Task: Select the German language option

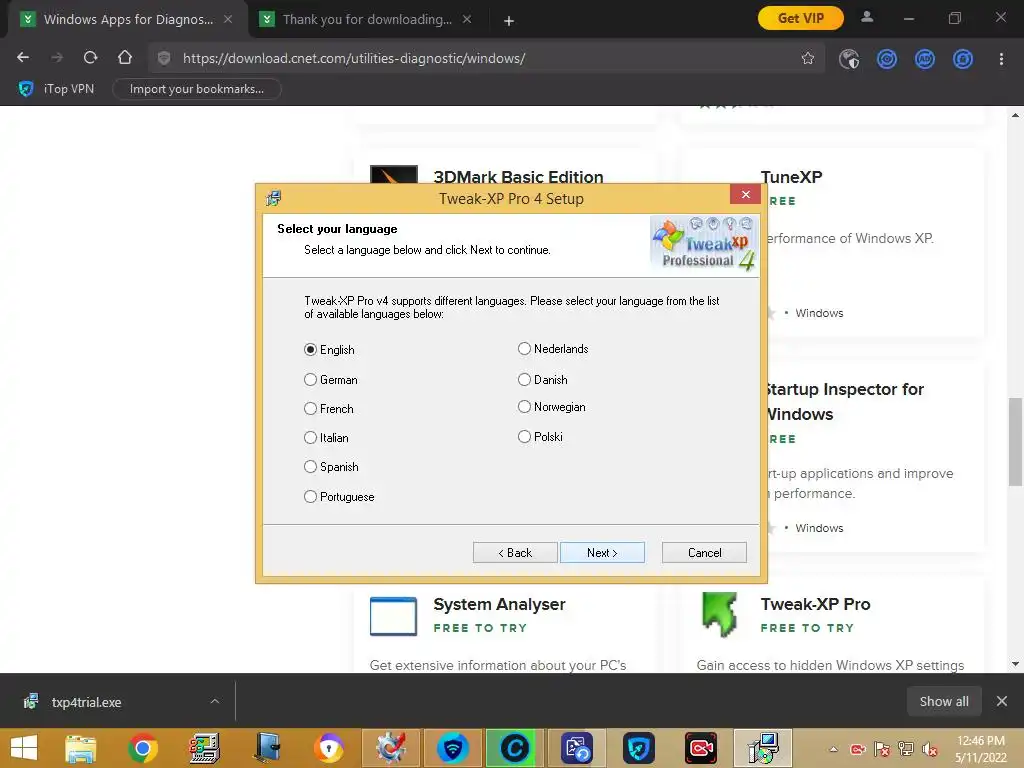Action: tap(310, 379)
